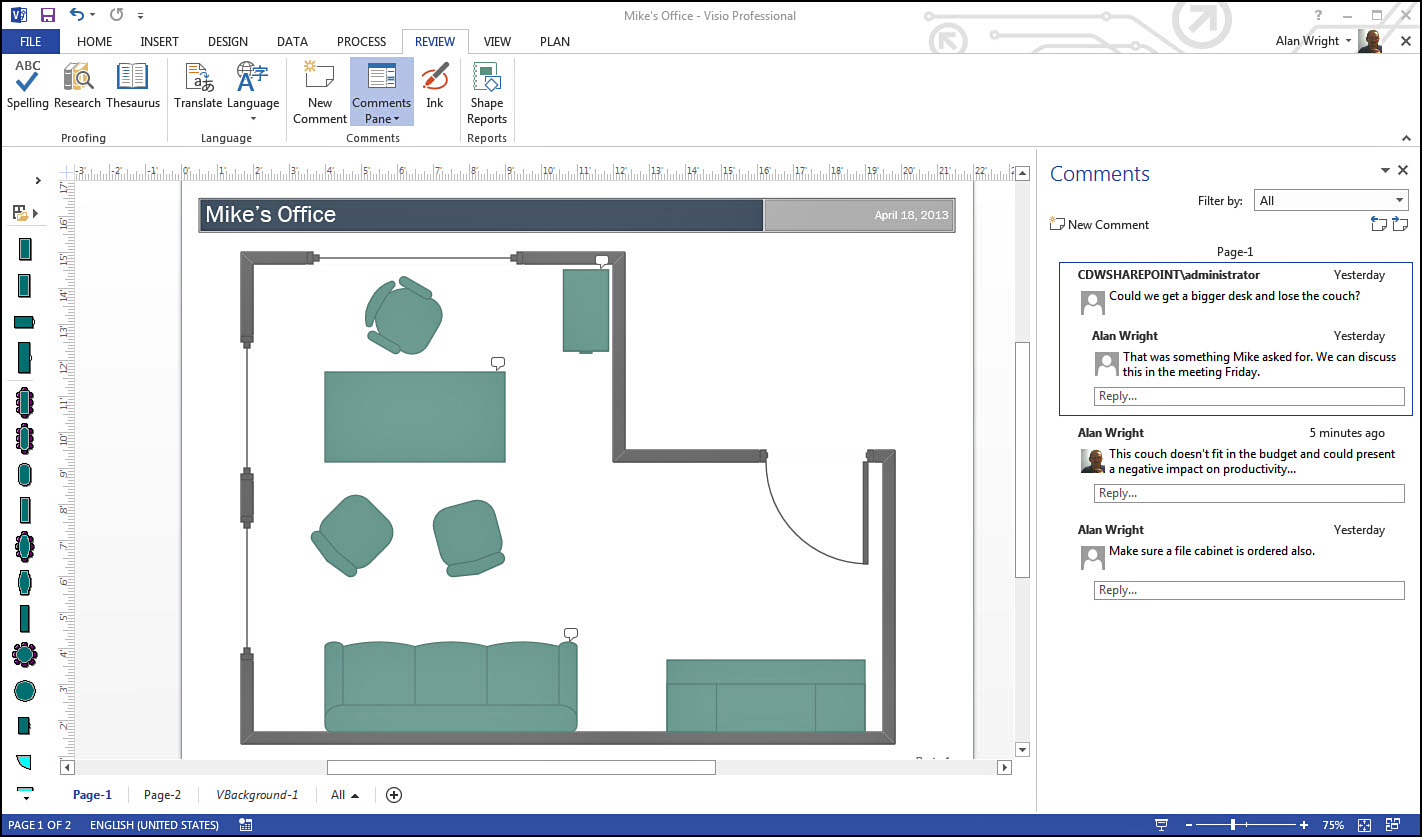Reply to the file cabinet comment
This screenshot has width=1422, height=837.
[x=1249, y=590]
